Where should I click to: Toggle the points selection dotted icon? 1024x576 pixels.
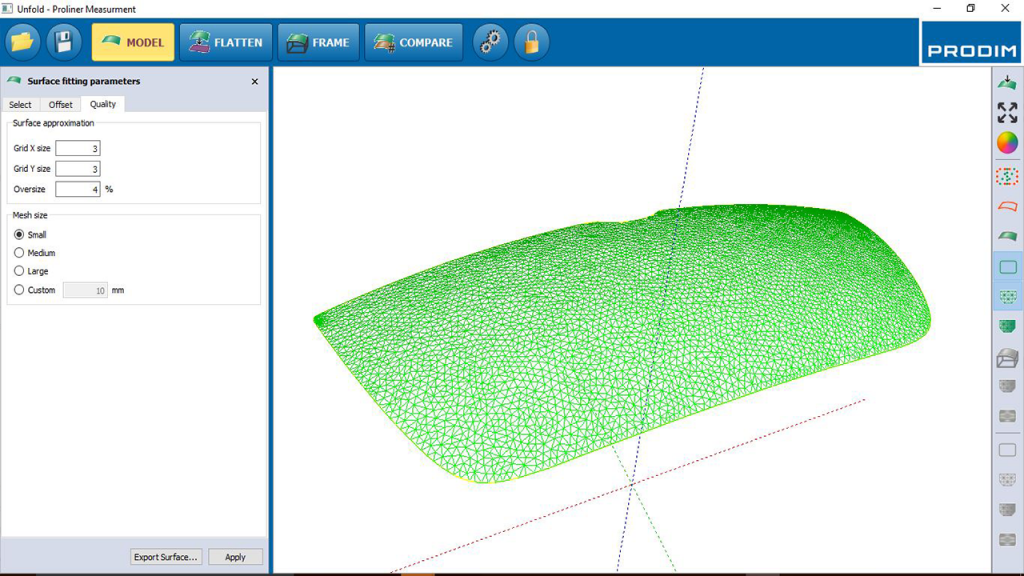[x=1007, y=176]
